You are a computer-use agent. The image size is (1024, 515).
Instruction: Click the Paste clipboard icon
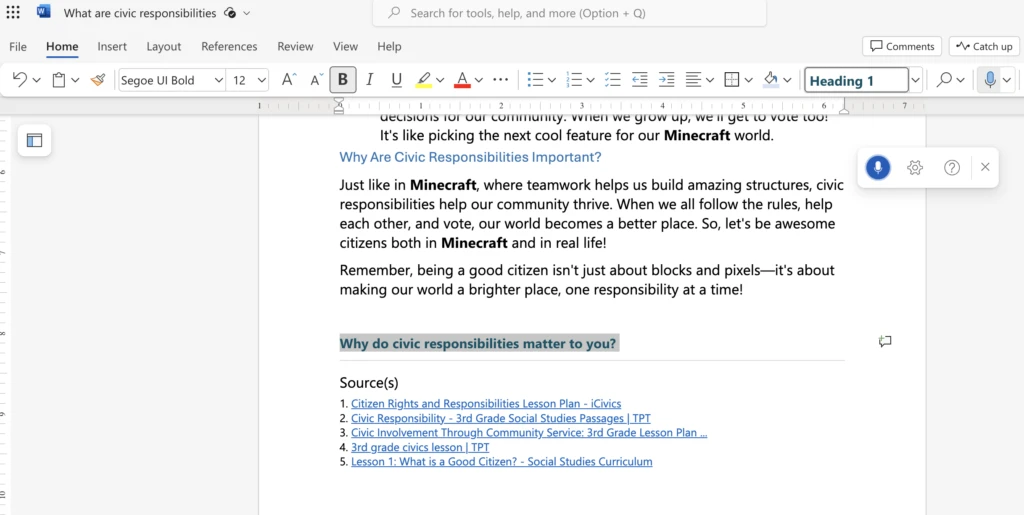click(59, 80)
